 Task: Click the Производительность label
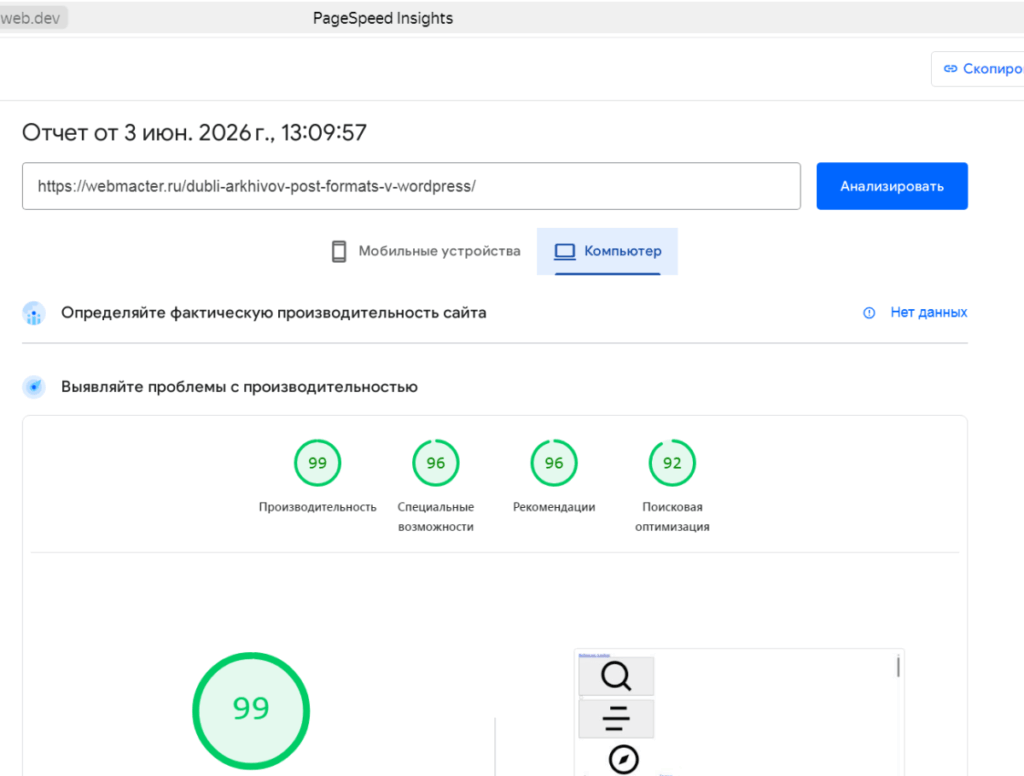point(317,507)
